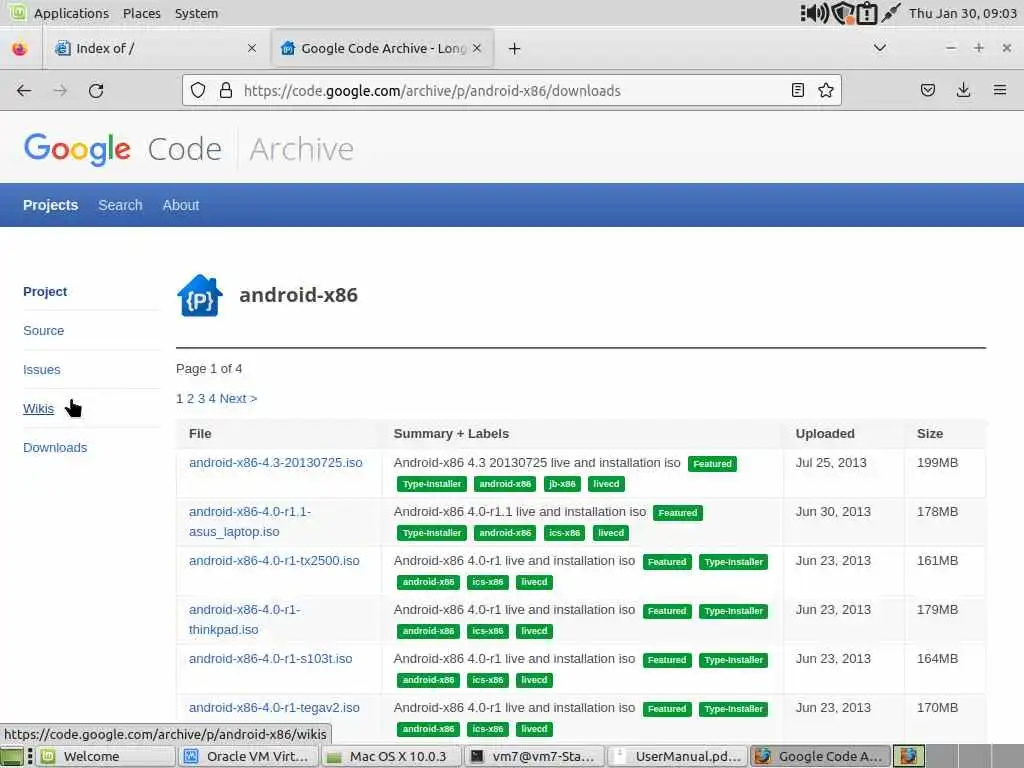Select Project in the sidebar

pyautogui.click(x=45, y=291)
